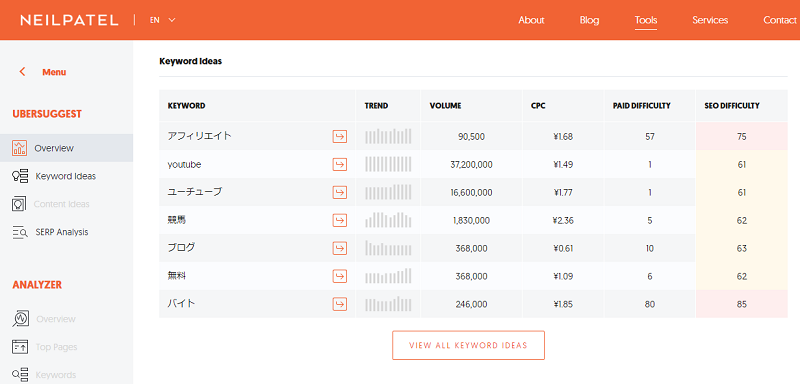Click the Analyzer Top Pages icon
Viewport: 800px width, 384px height.
(19, 347)
